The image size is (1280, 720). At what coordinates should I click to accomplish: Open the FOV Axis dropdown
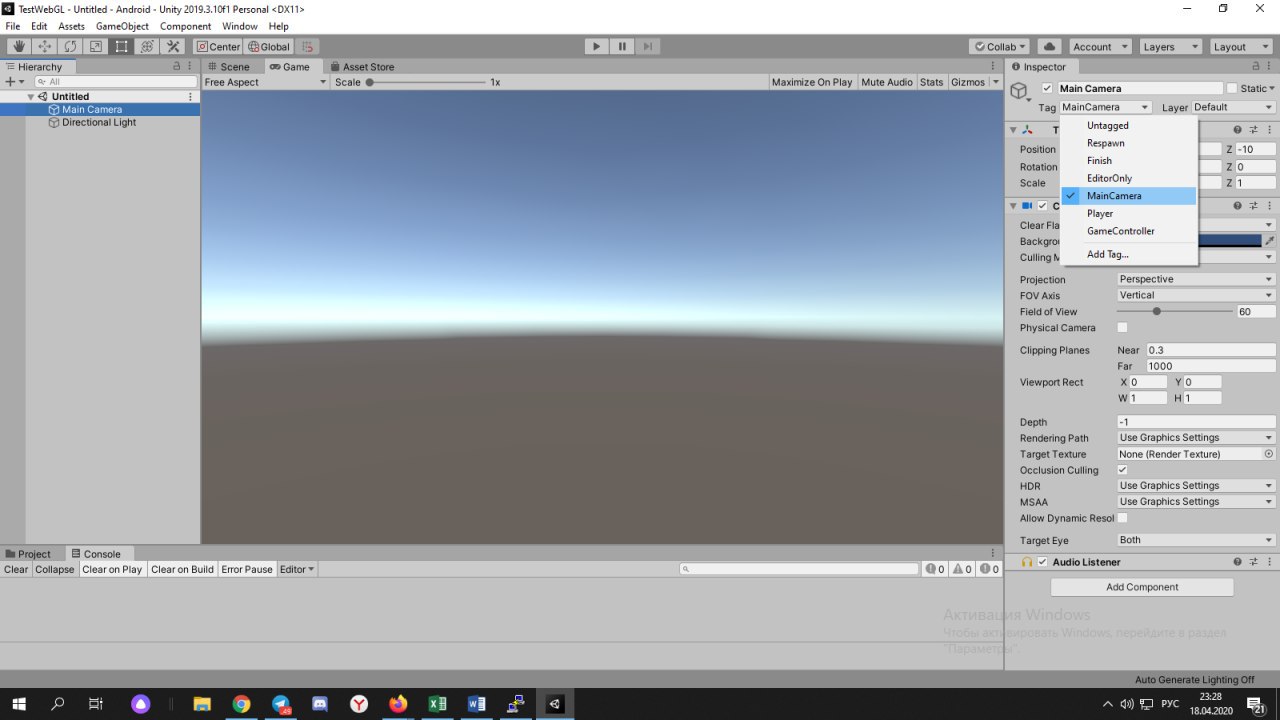click(1196, 295)
